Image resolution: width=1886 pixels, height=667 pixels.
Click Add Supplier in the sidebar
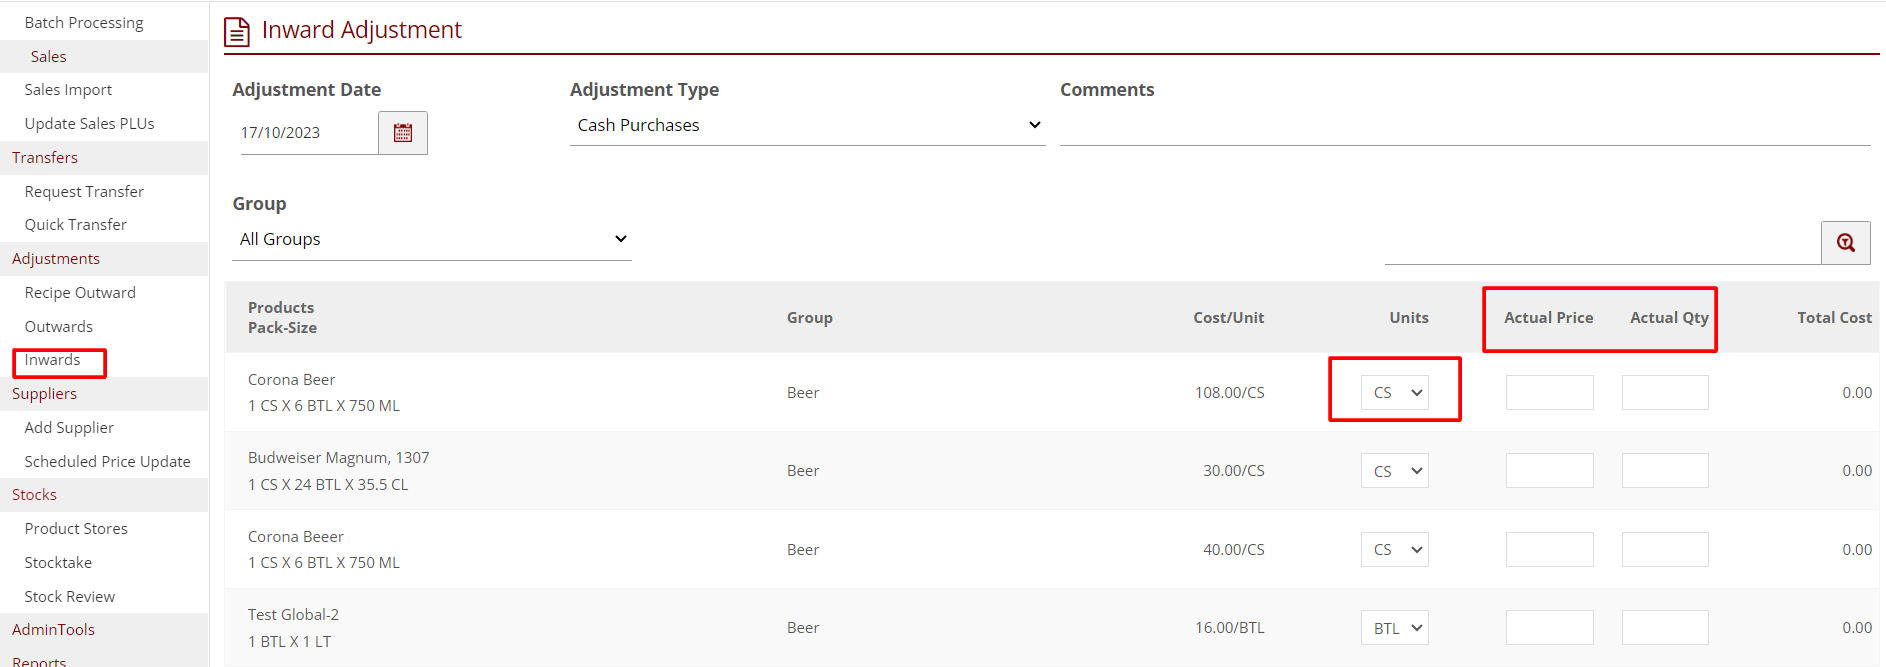click(69, 428)
